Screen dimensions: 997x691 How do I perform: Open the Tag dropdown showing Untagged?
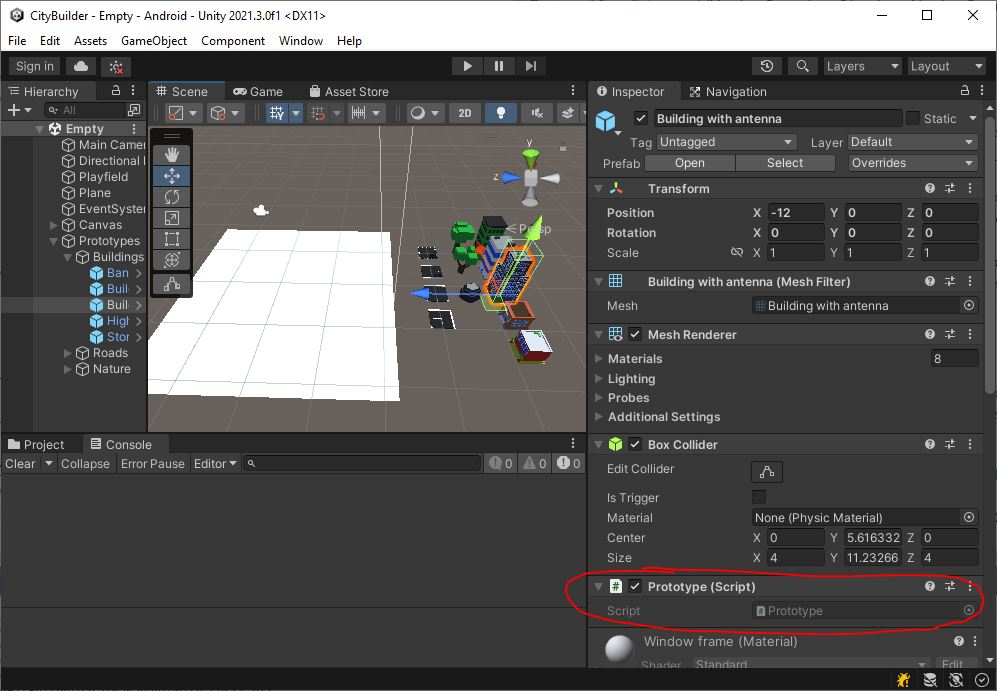pos(726,142)
